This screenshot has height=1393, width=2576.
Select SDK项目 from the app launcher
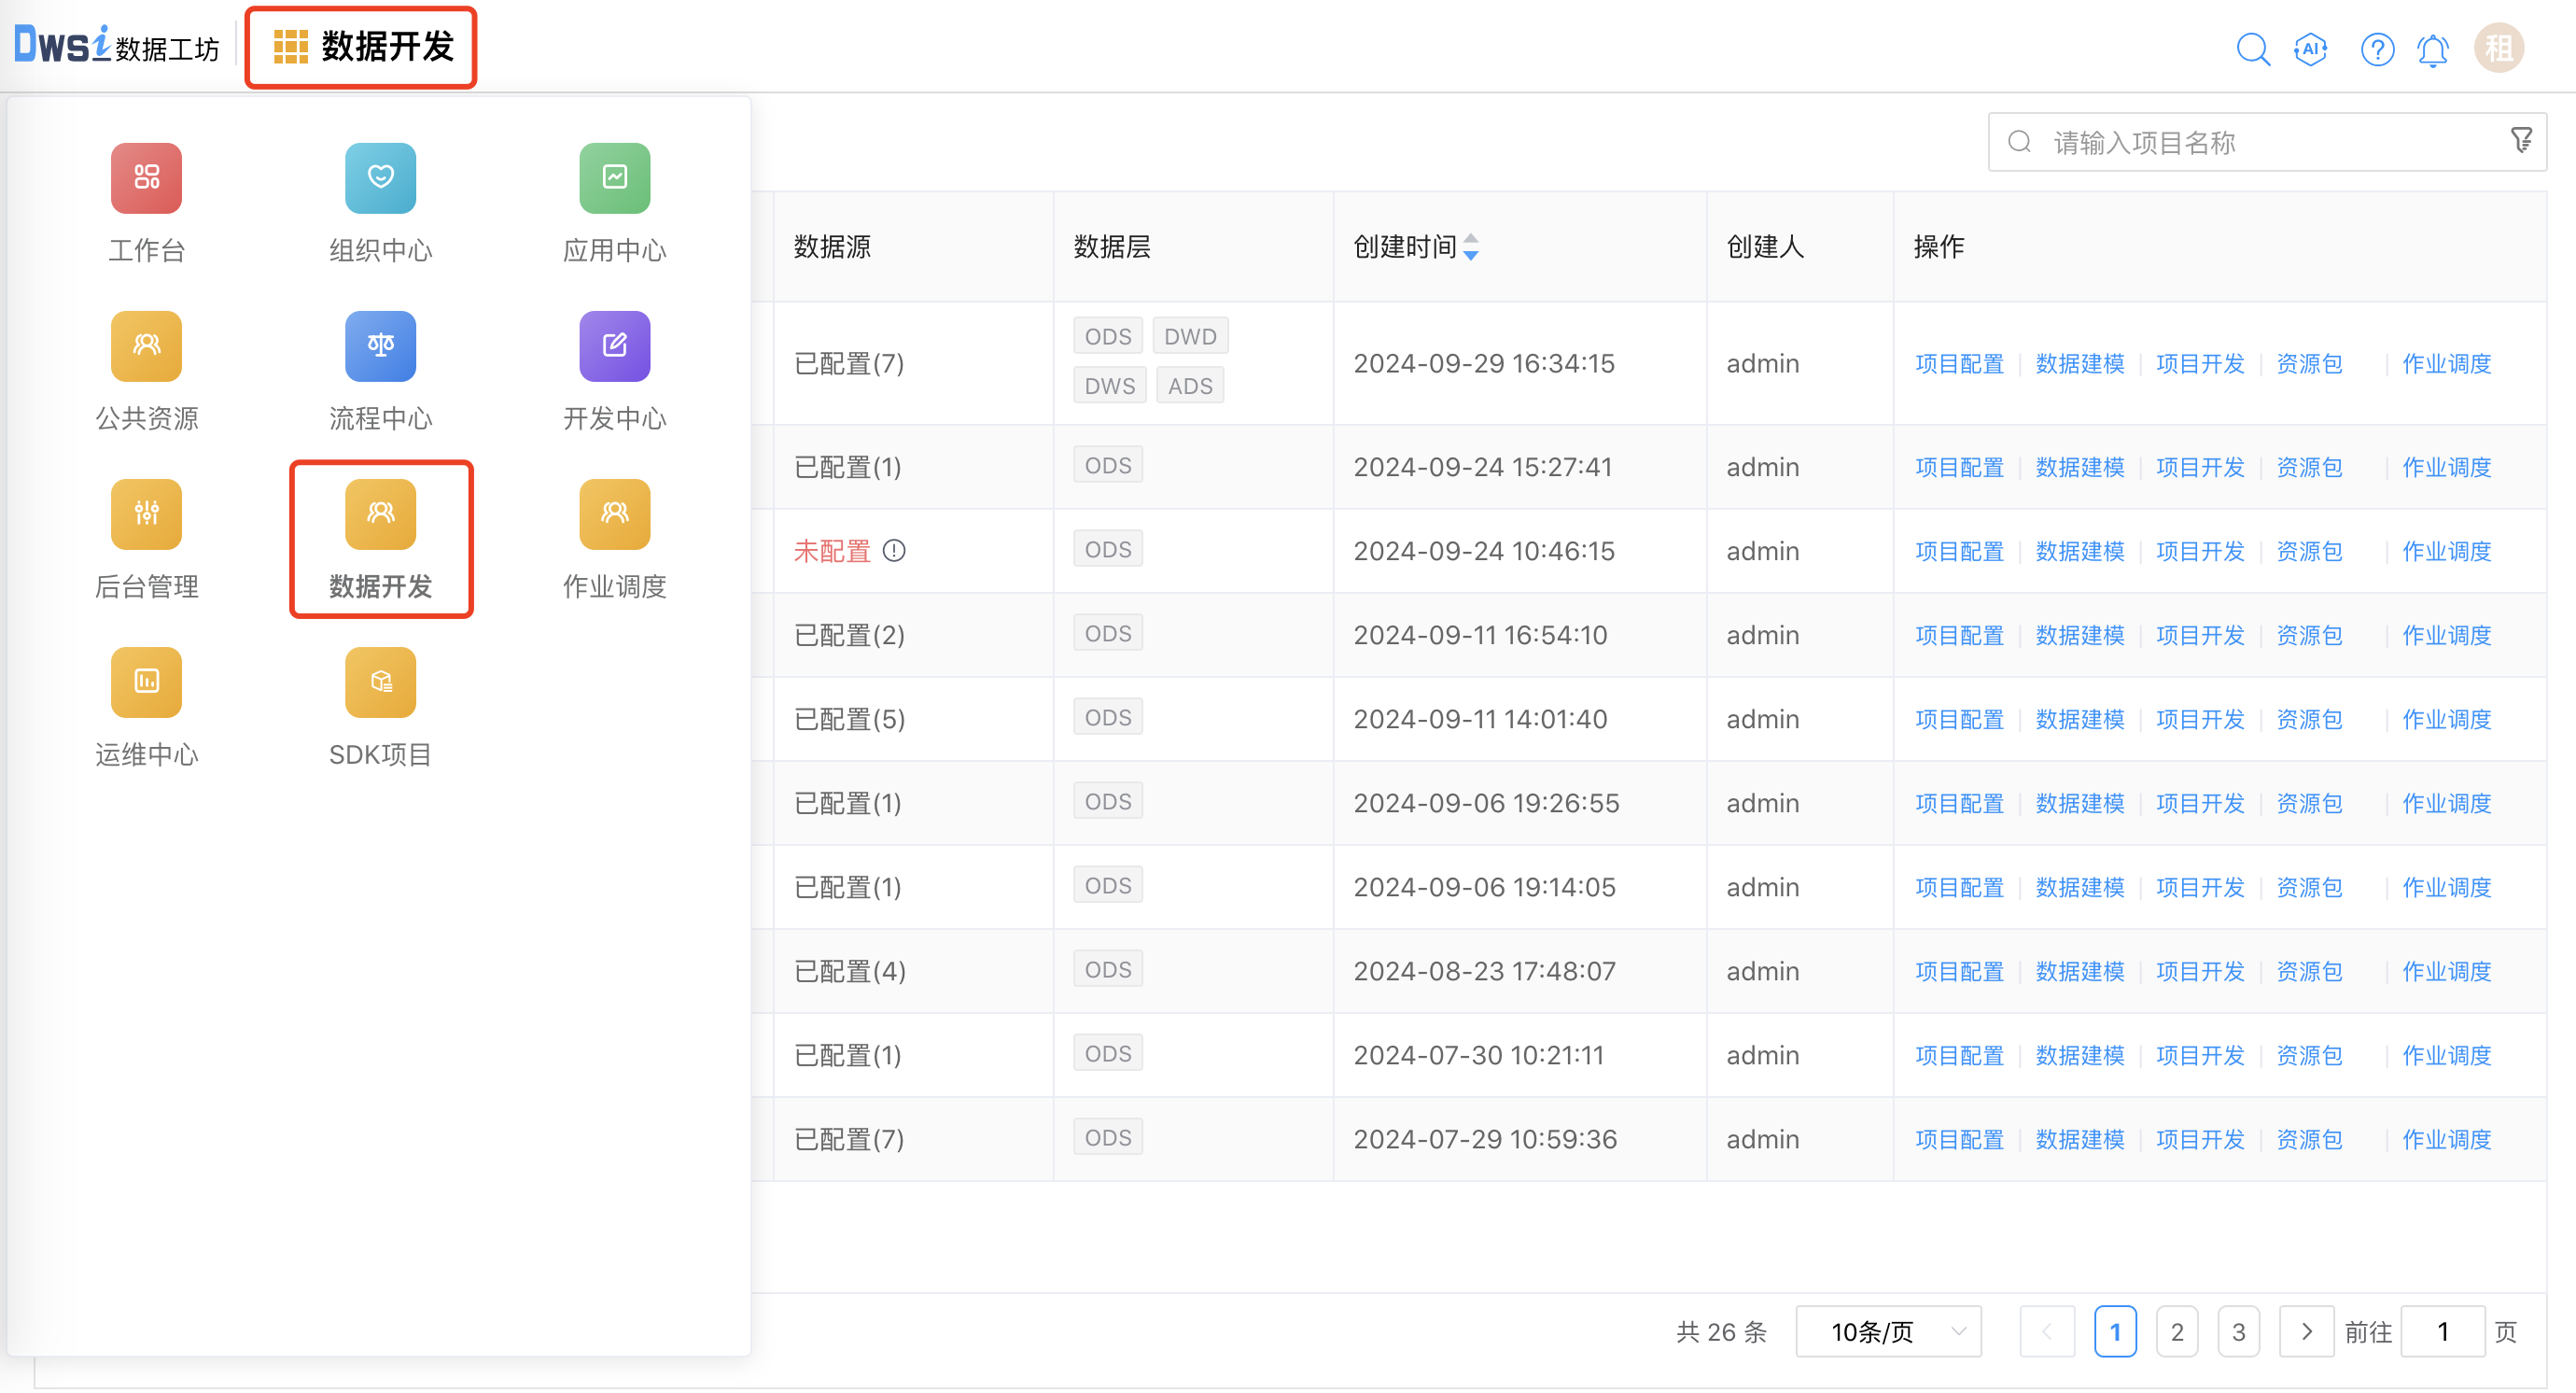click(380, 682)
